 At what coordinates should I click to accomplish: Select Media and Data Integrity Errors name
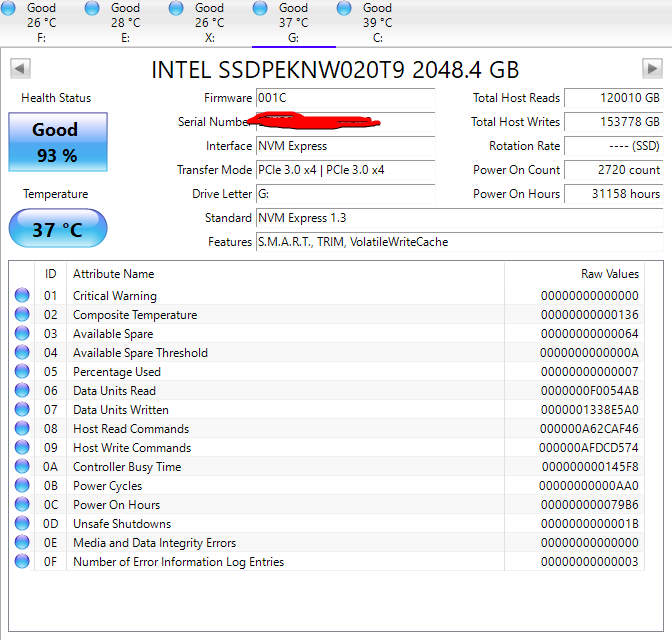pos(155,543)
